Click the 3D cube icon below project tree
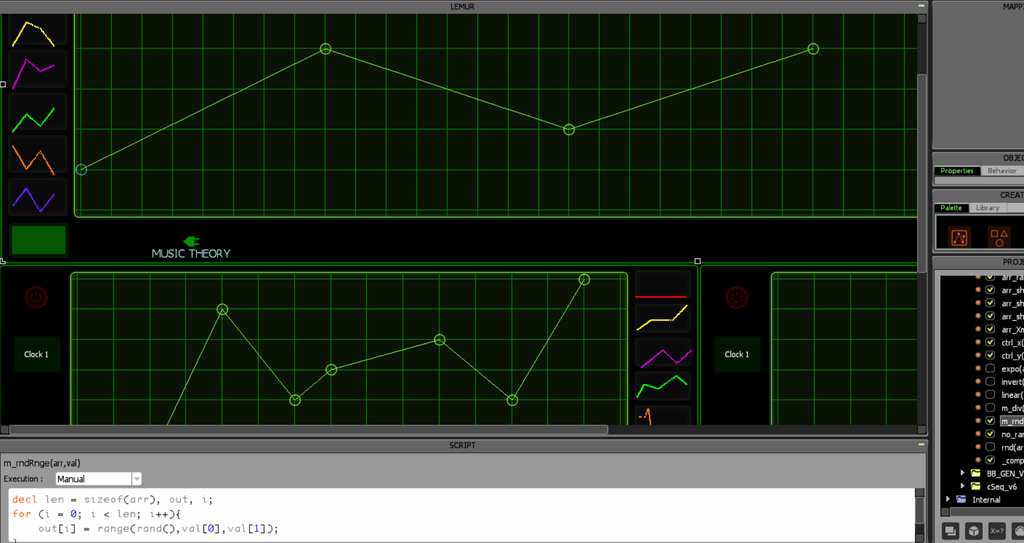This screenshot has height=543, width=1024. tap(973, 531)
